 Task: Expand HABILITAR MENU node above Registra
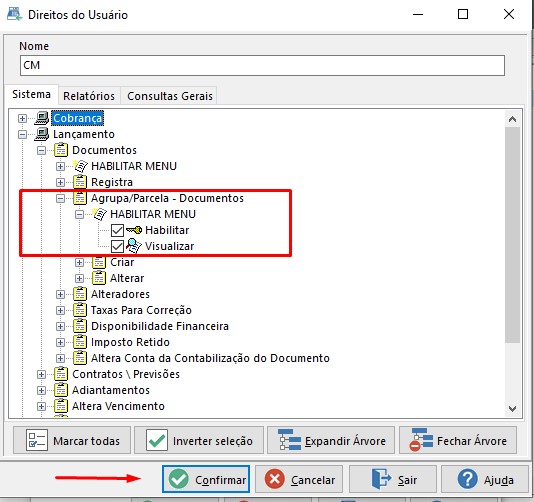click(x=60, y=166)
